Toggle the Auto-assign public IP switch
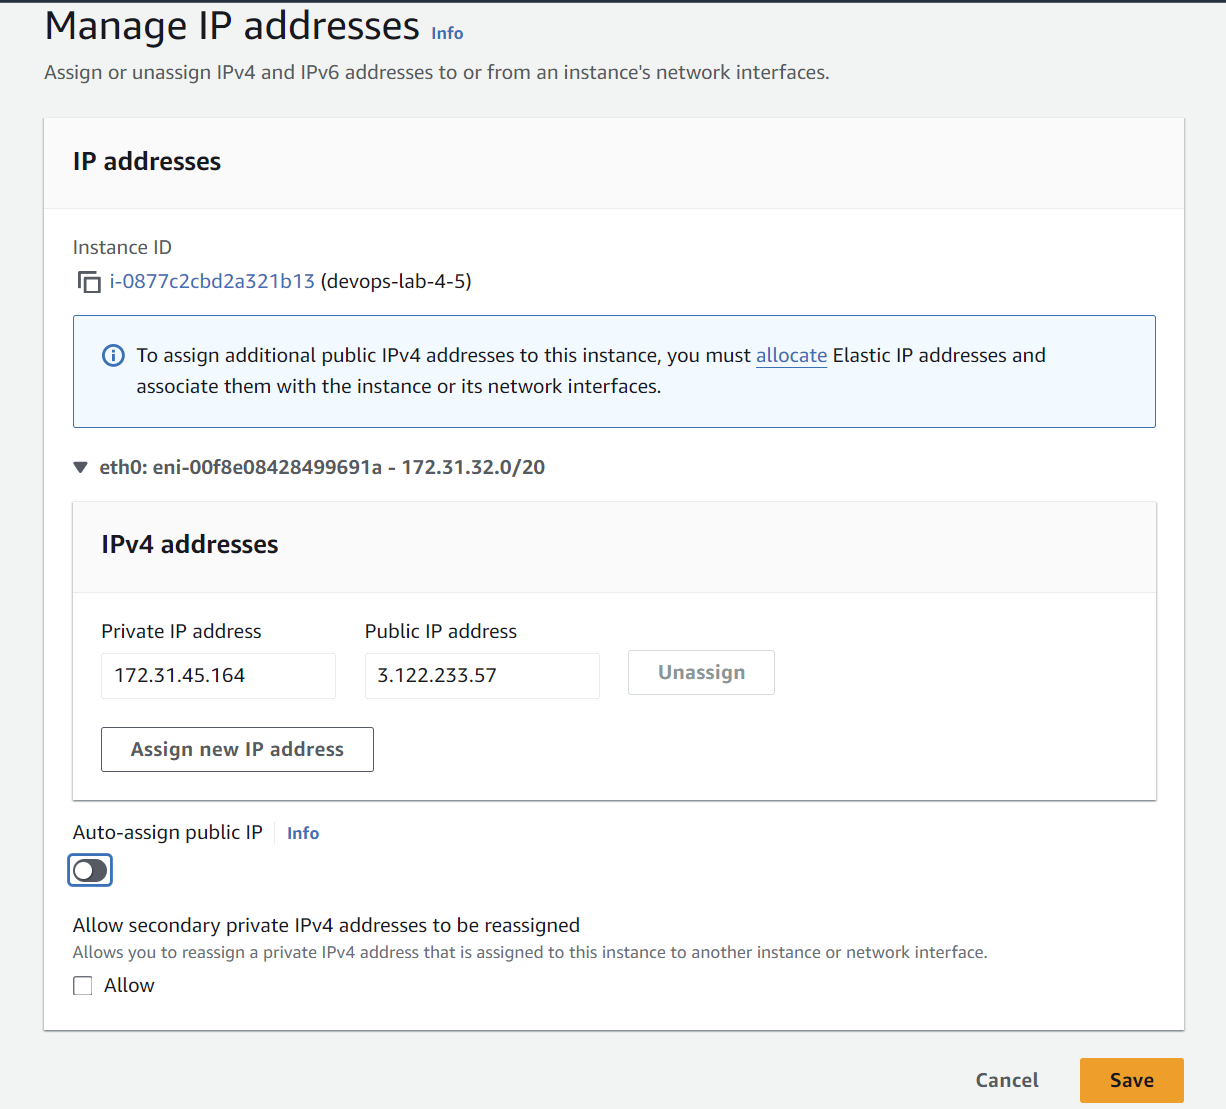Viewport: 1226px width, 1109px height. coord(90,871)
